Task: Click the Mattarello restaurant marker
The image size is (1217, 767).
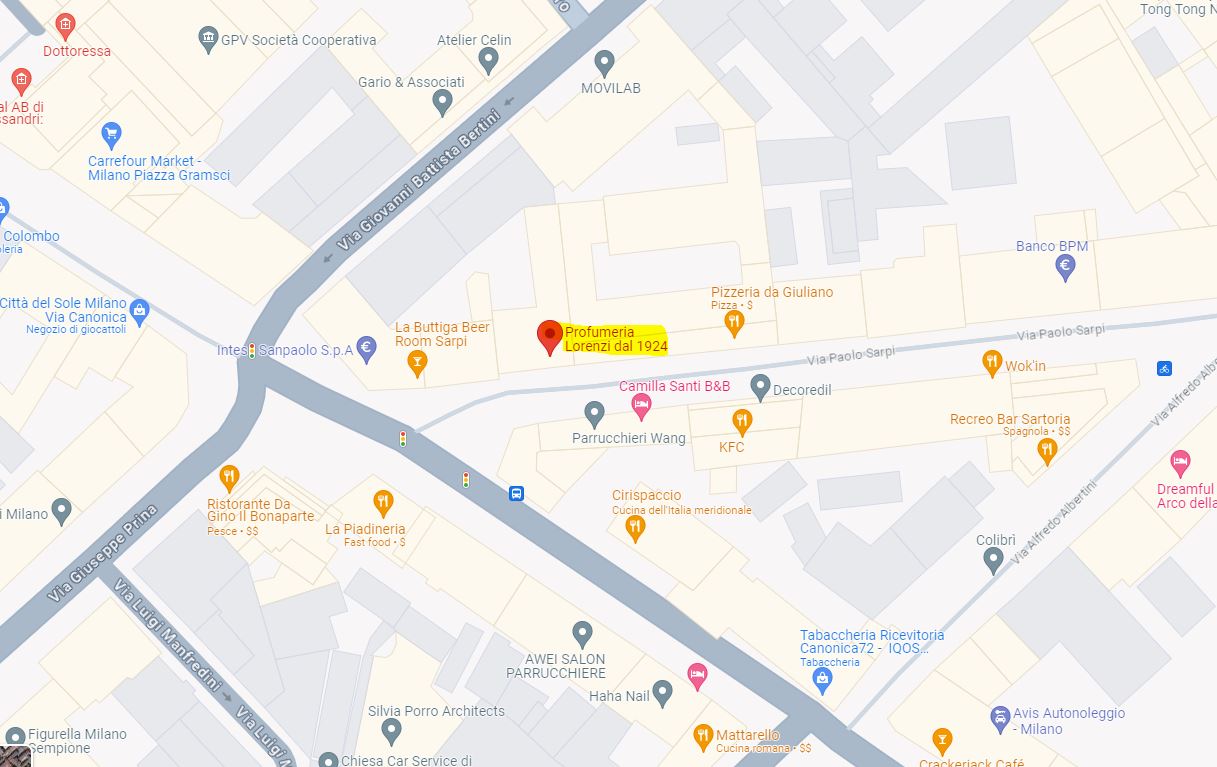Action: (703, 738)
